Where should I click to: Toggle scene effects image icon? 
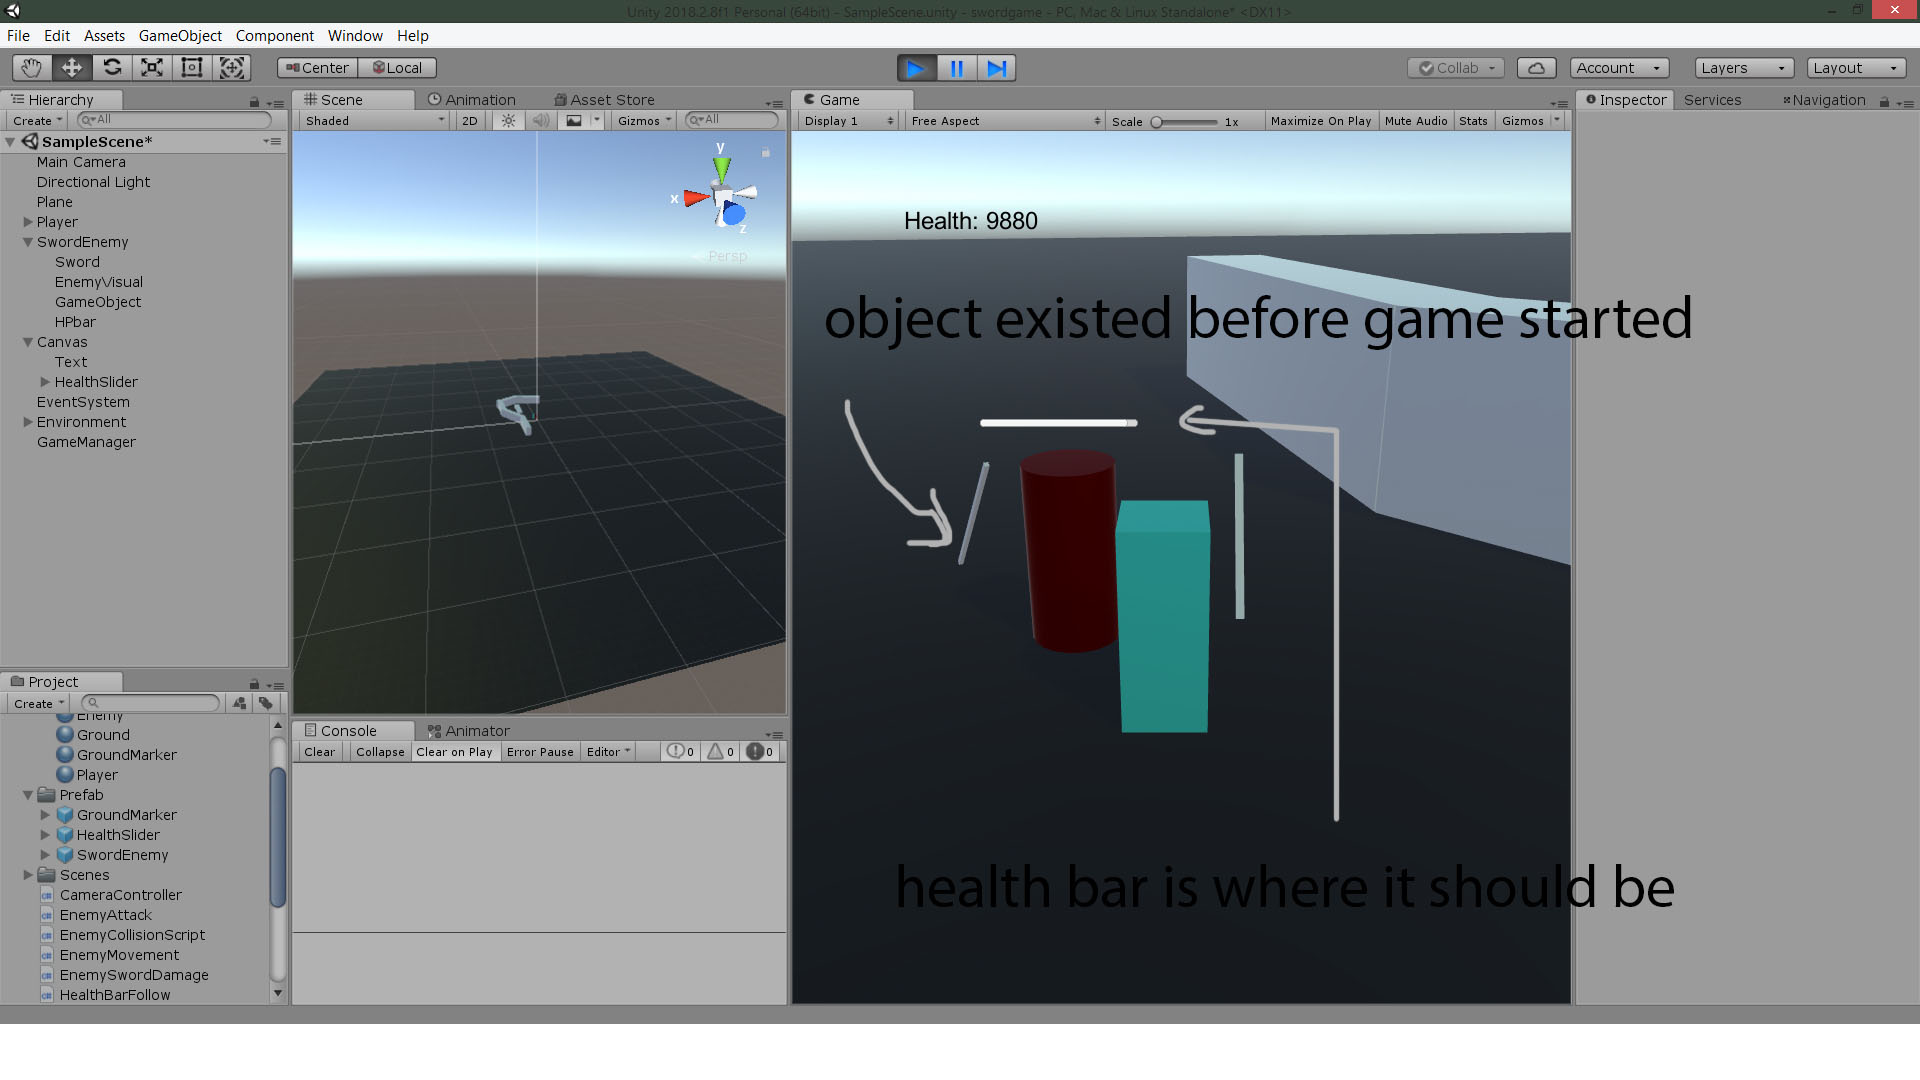(x=574, y=121)
